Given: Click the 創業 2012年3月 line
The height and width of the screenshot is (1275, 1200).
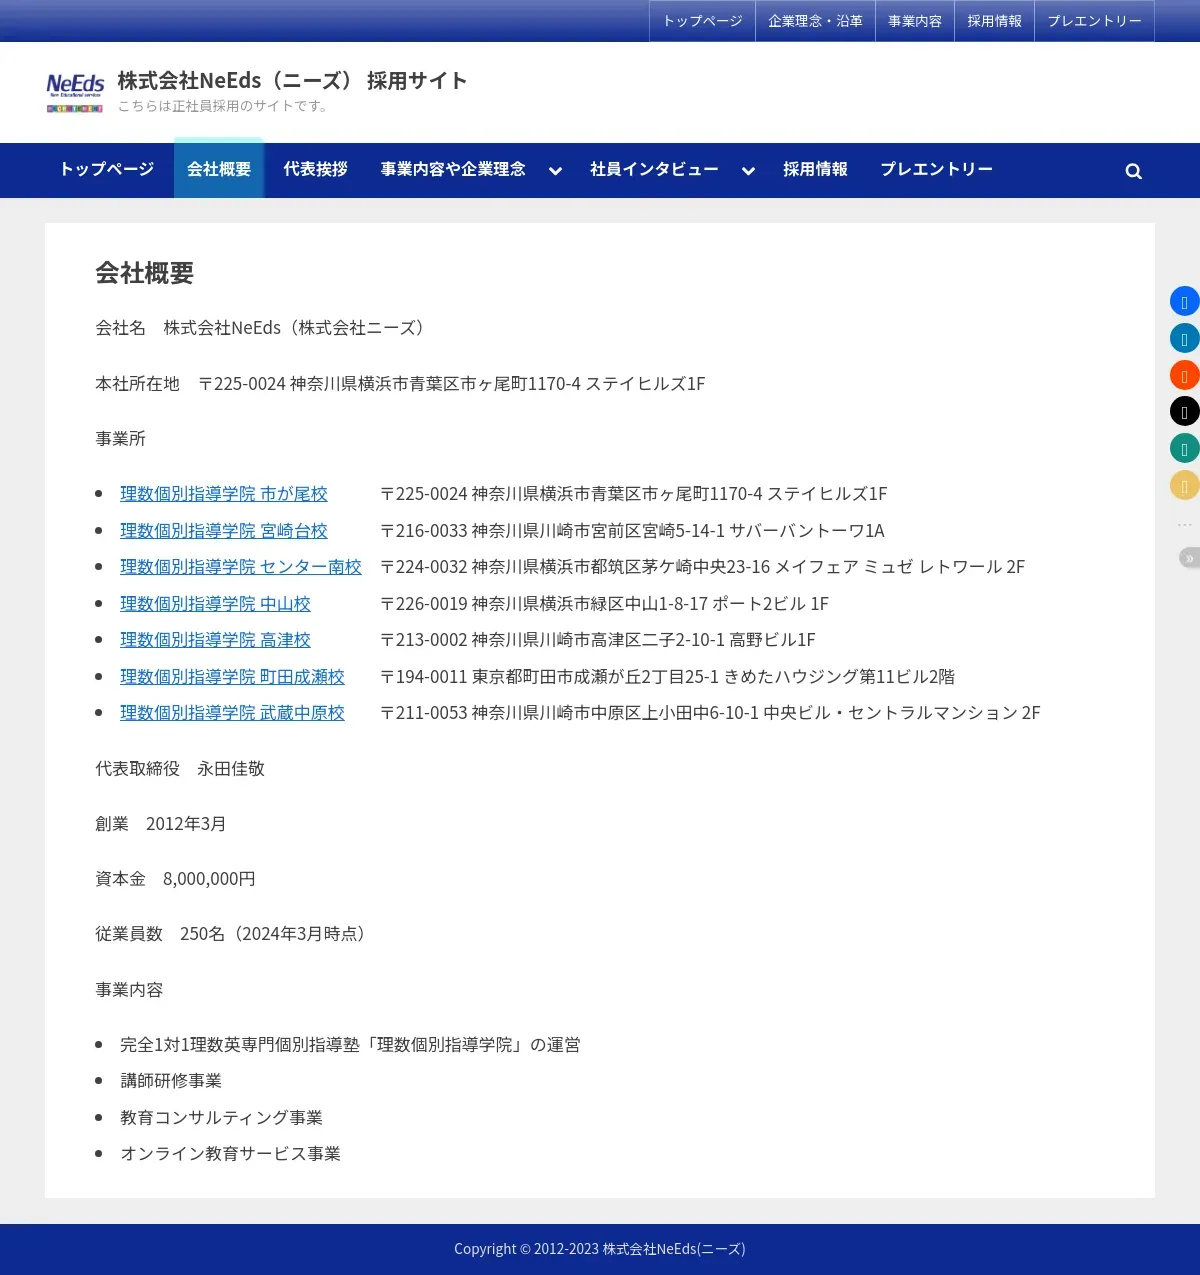Looking at the screenshot, I should [x=161, y=824].
